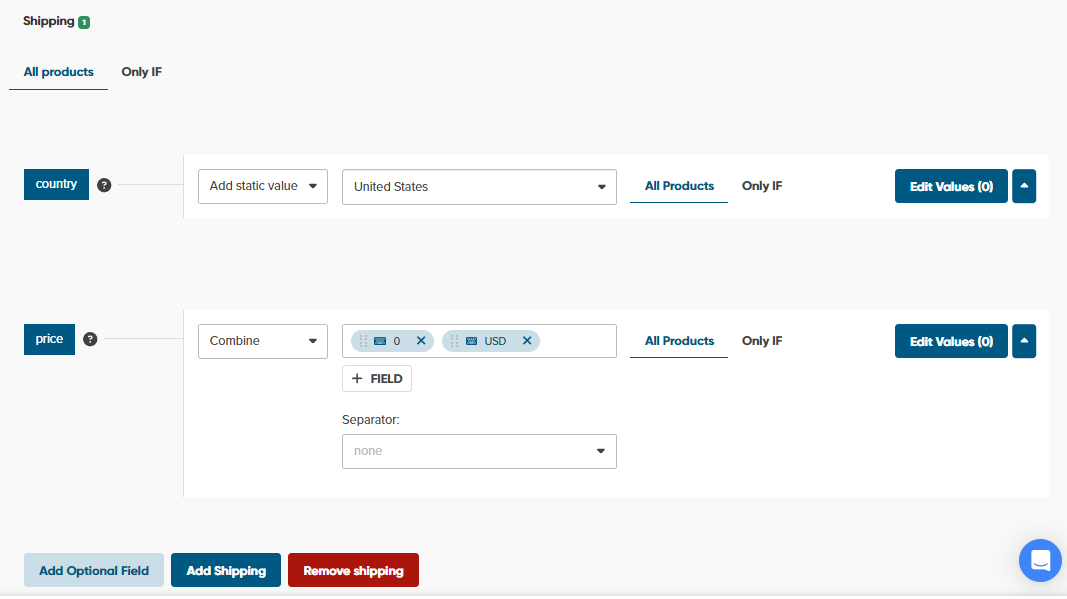
Task: Grab drag handle of the "USD" chip
Action: pos(454,341)
